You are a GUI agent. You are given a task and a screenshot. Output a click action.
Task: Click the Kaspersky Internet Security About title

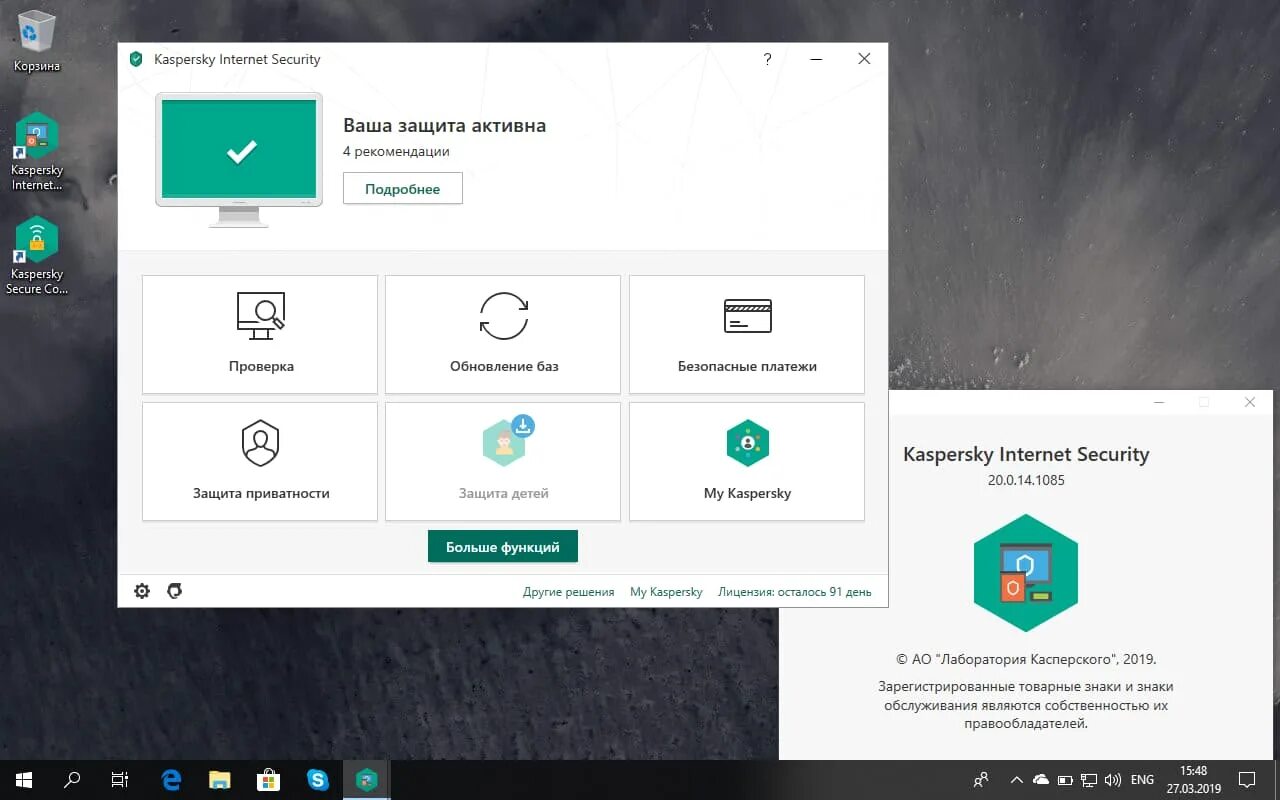click(1026, 454)
